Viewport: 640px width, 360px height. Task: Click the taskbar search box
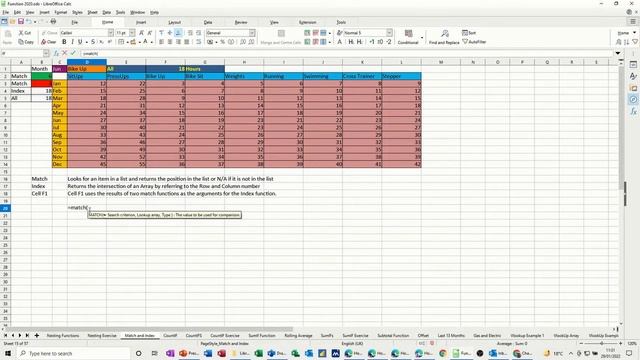pyautogui.click(x=73, y=353)
